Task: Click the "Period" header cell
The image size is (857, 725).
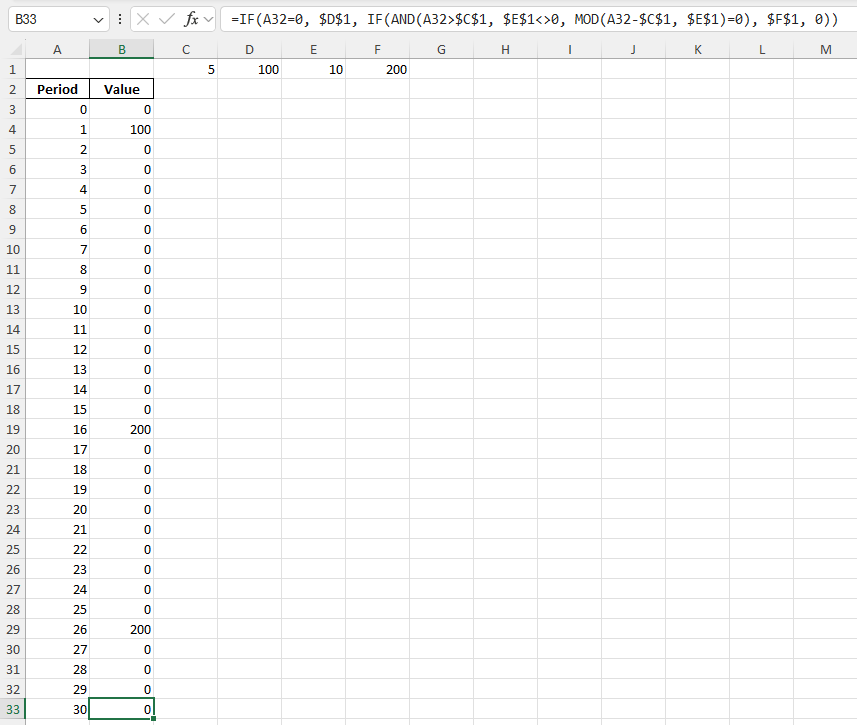Action: pyautogui.click(x=57, y=89)
